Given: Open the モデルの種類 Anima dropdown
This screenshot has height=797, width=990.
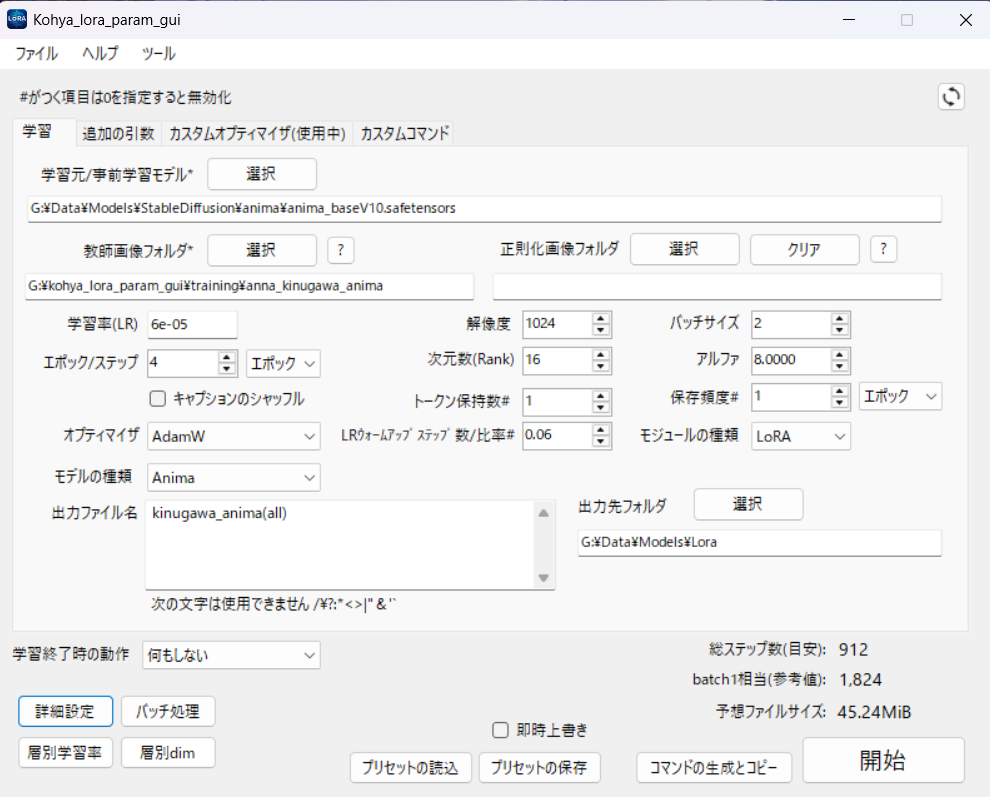Looking at the screenshot, I should 234,477.
